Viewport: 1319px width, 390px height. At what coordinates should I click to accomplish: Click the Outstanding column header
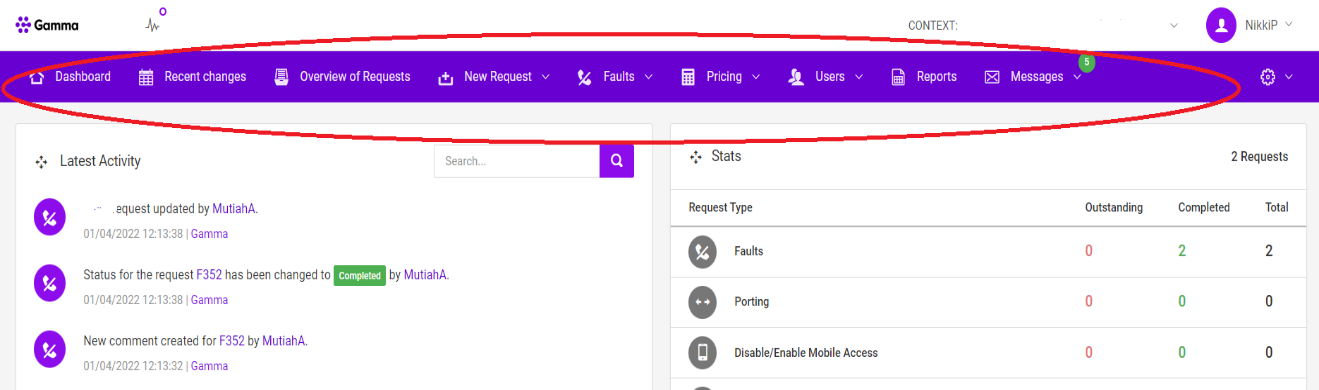point(1114,208)
